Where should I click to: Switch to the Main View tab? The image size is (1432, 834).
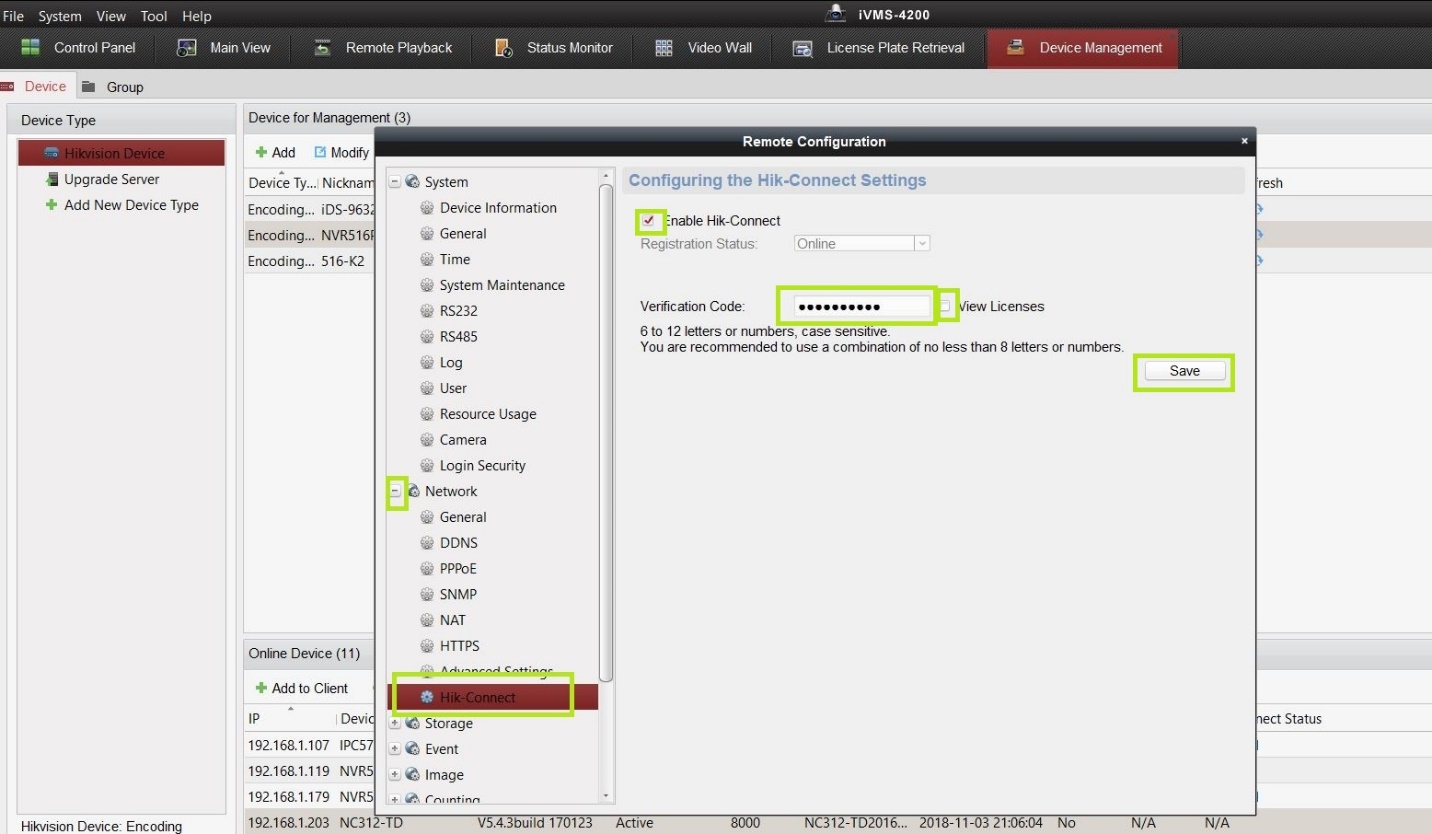pyautogui.click(x=223, y=48)
